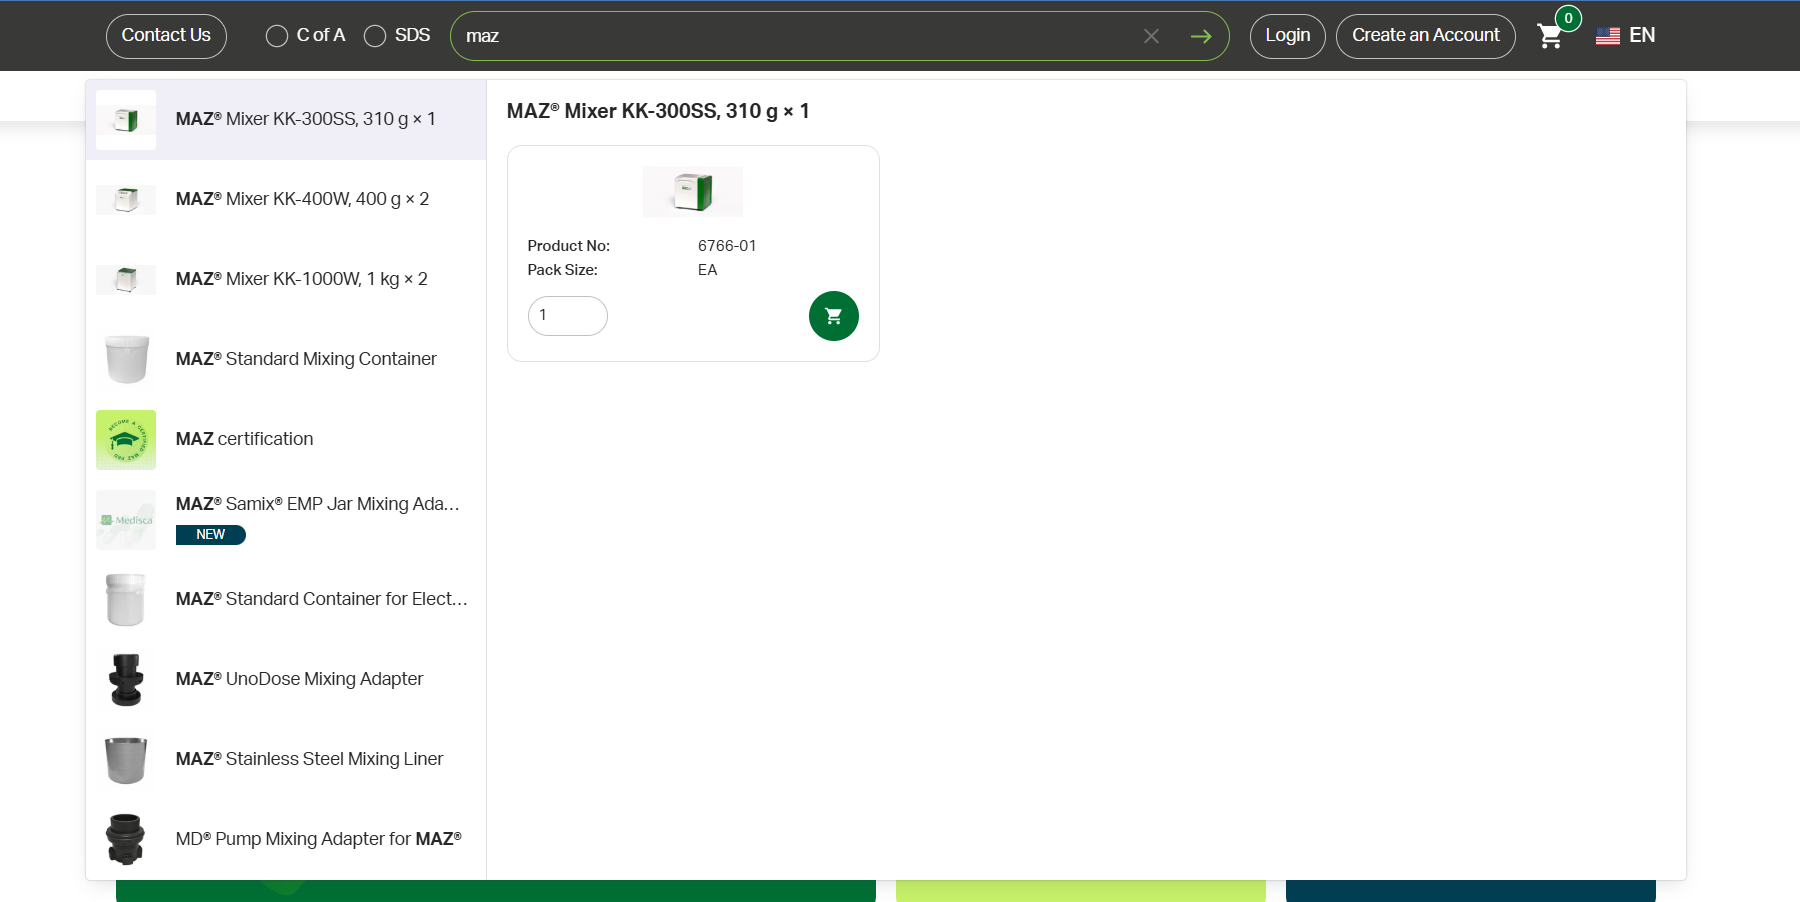Image resolution: width=1800 pixels, height=902 pixels.
Task: Click the Standard Container for Elect... thumbnail
Action: (x=126, y=599)
